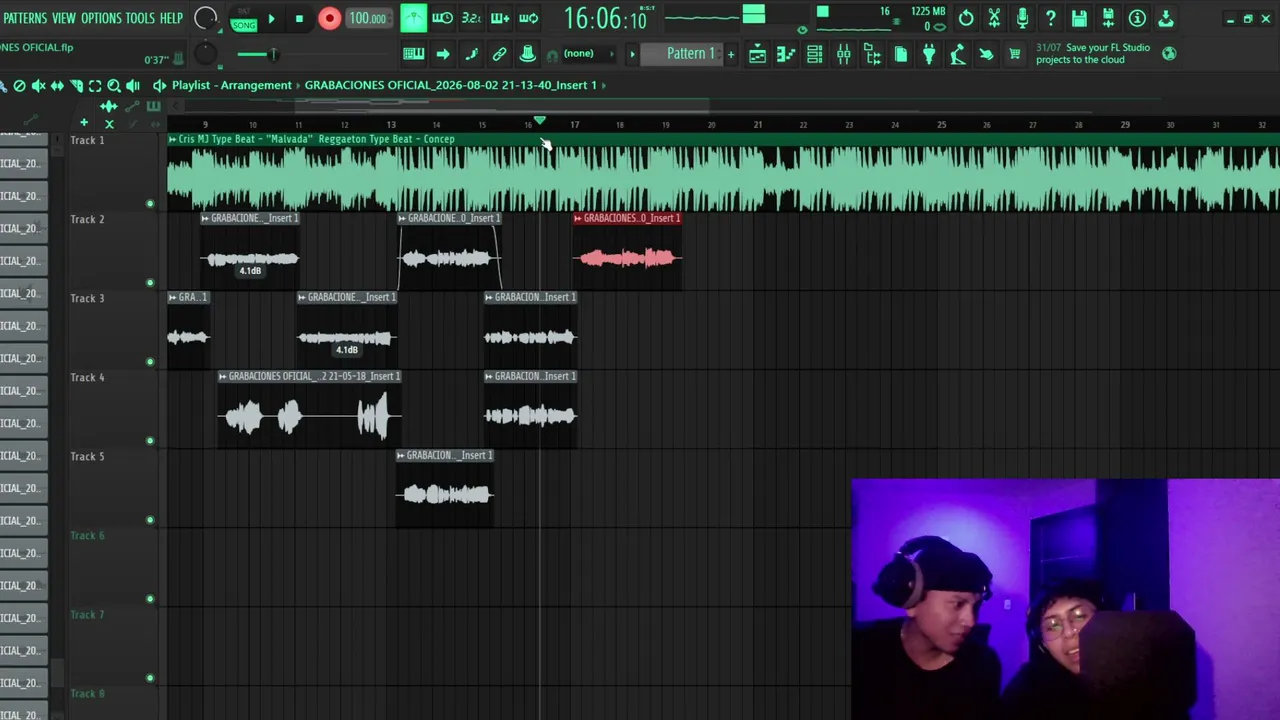Open the Save your FL Studio projects news
This screenshot has height=720, width=1280.
[x=1093, y=54]
